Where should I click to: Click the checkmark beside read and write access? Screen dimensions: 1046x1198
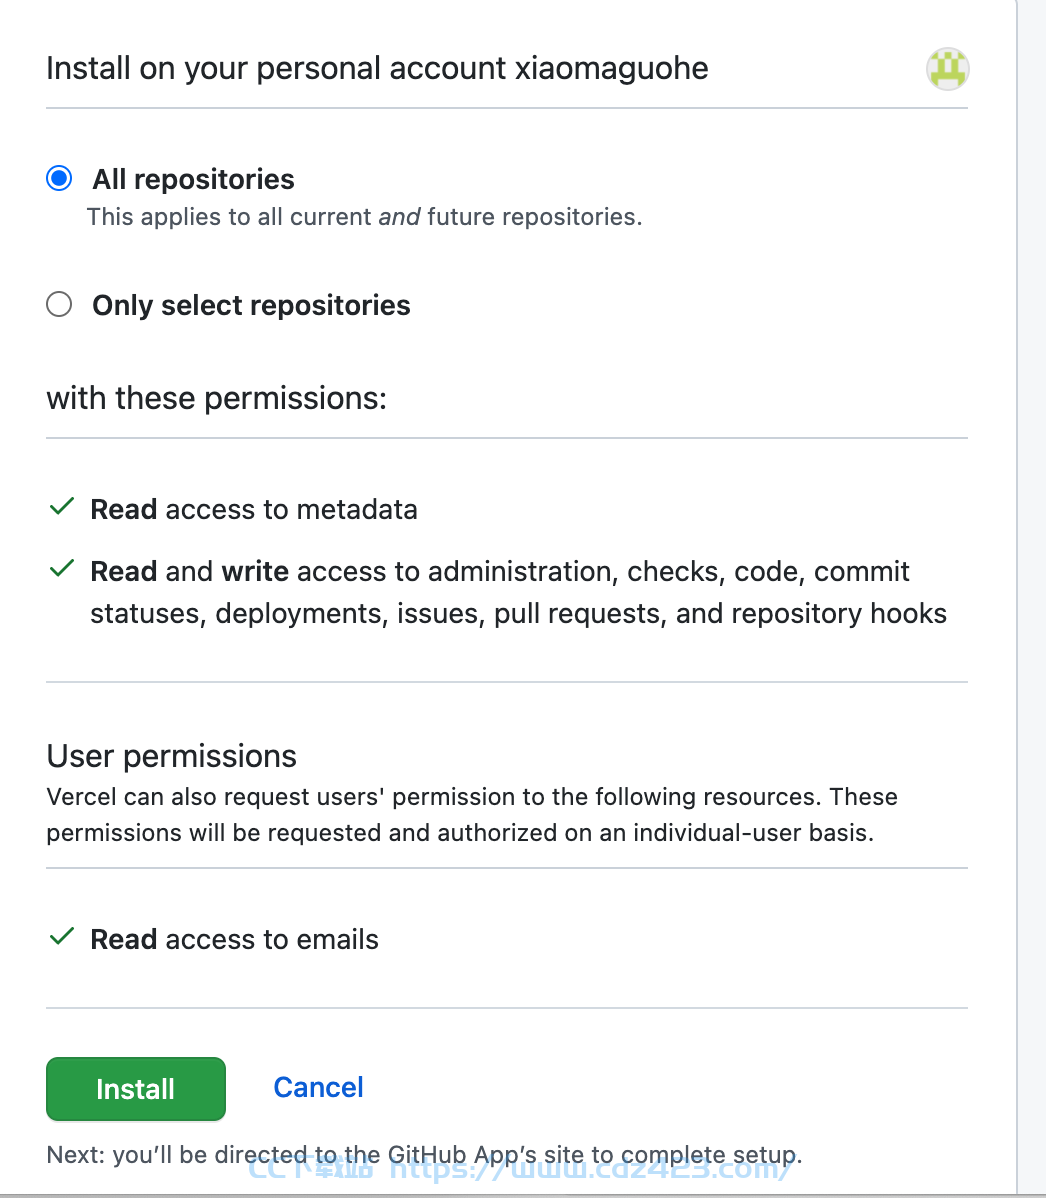coord(61,568)
